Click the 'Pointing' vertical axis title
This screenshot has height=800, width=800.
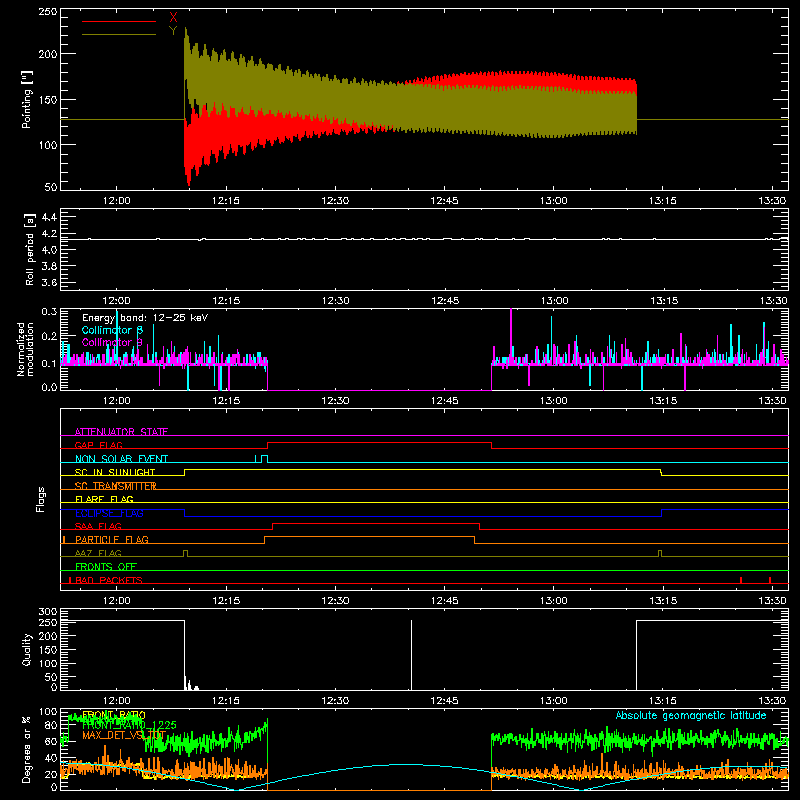(27, 99)
